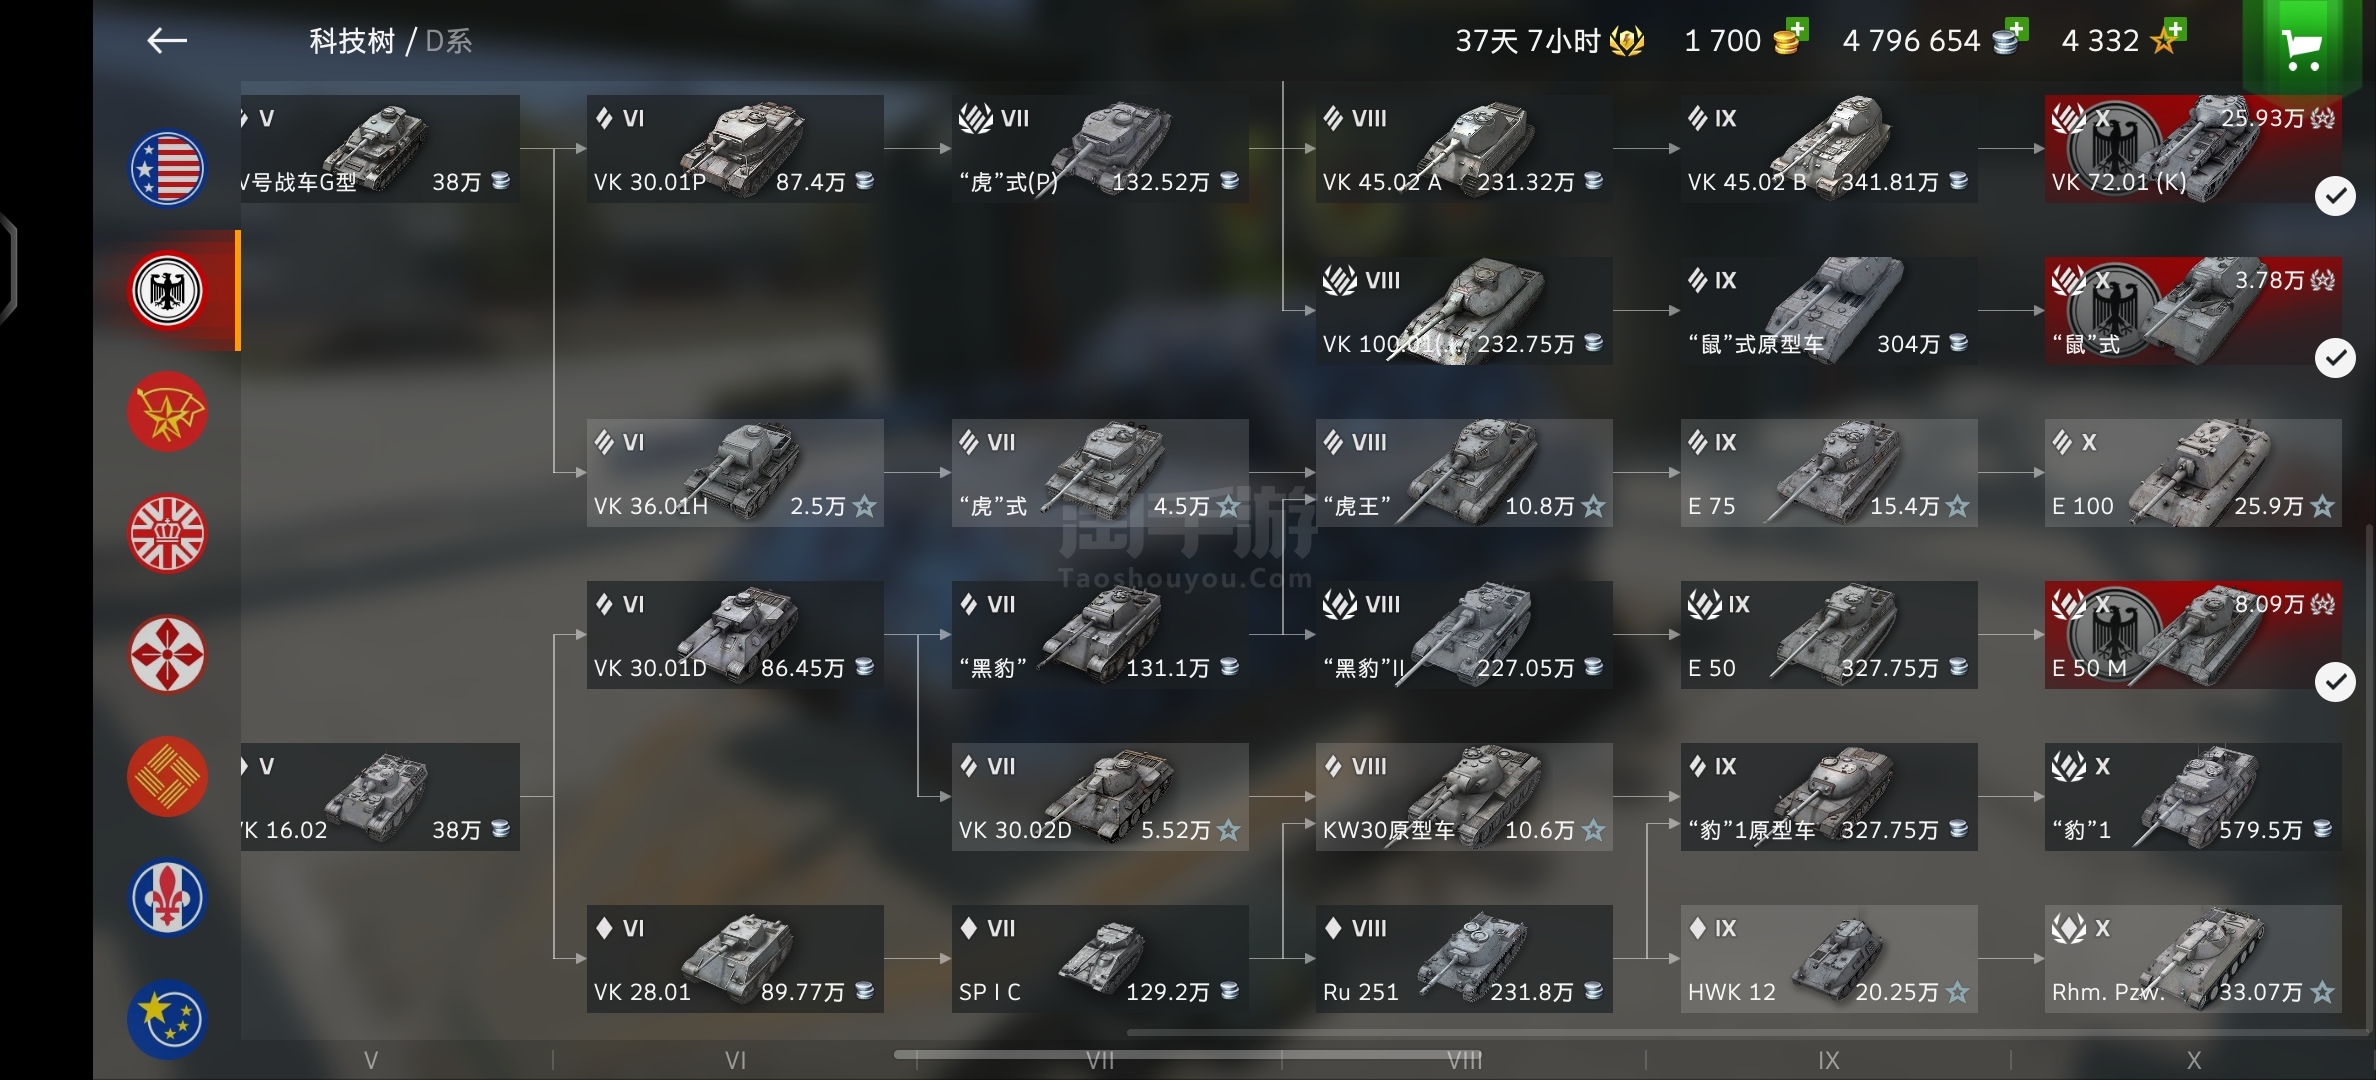Open the green shopping cart store
The image size is (2376, 1080).
tap(2302, 46)
